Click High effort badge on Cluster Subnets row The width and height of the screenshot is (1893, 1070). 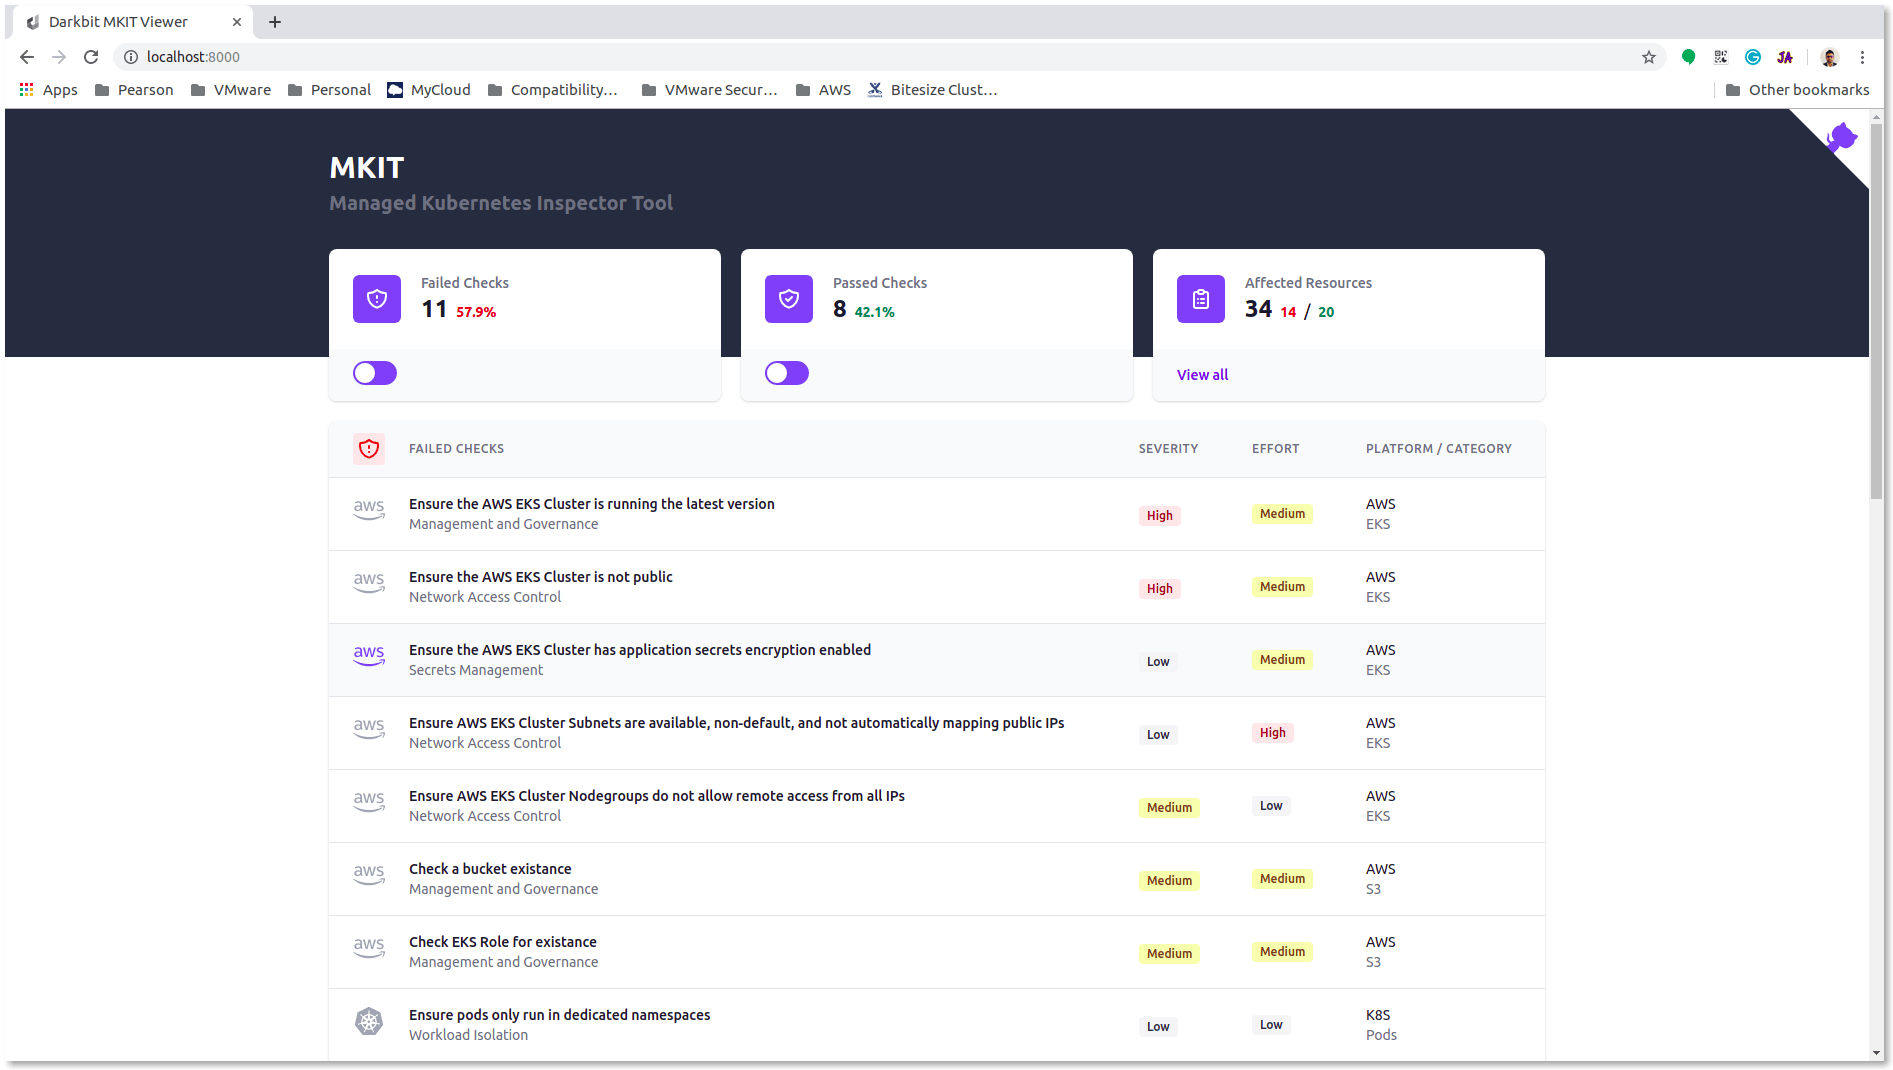[x=1272, y=732]
